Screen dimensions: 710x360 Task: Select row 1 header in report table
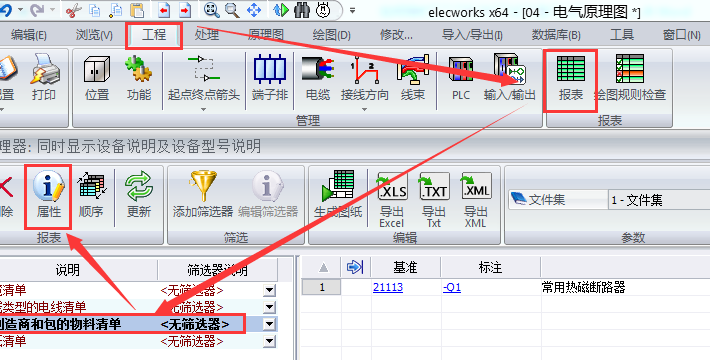[x=321, y=287]
